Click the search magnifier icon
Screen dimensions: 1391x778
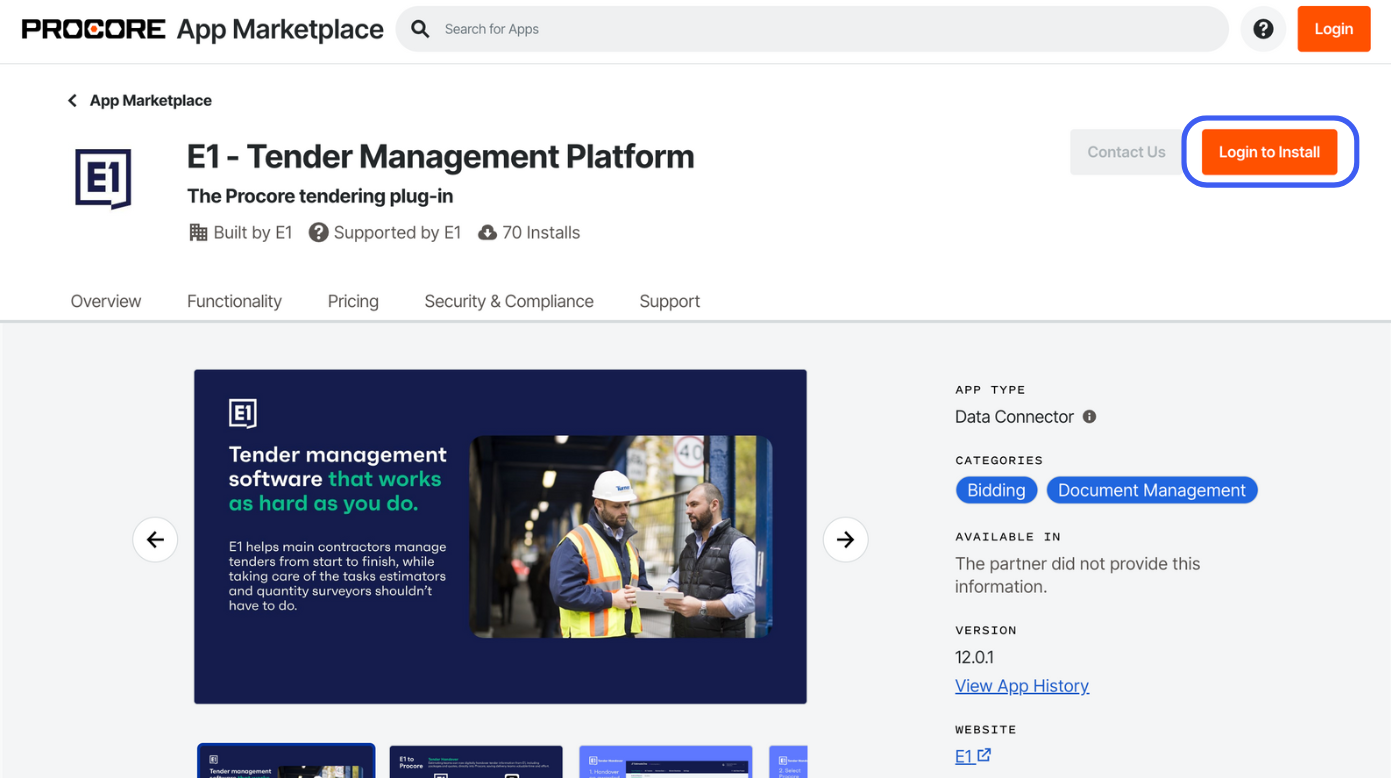(421, 29)
